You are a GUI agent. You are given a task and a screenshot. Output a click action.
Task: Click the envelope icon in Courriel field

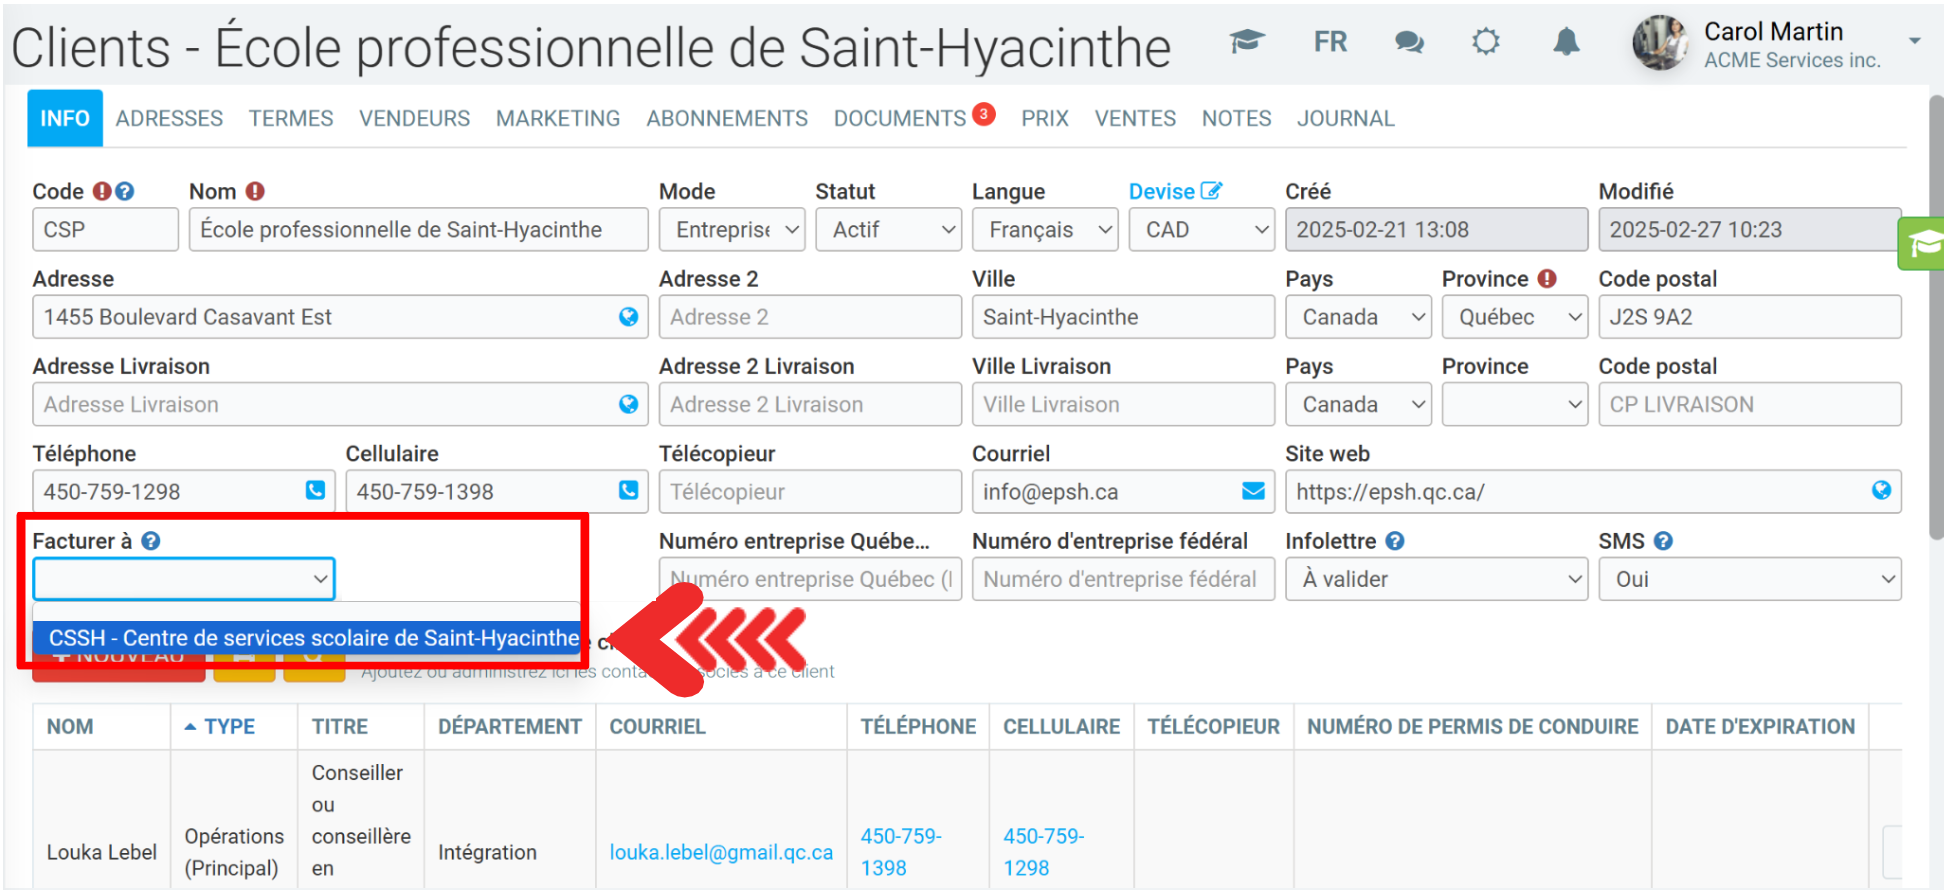[1253, 491]
